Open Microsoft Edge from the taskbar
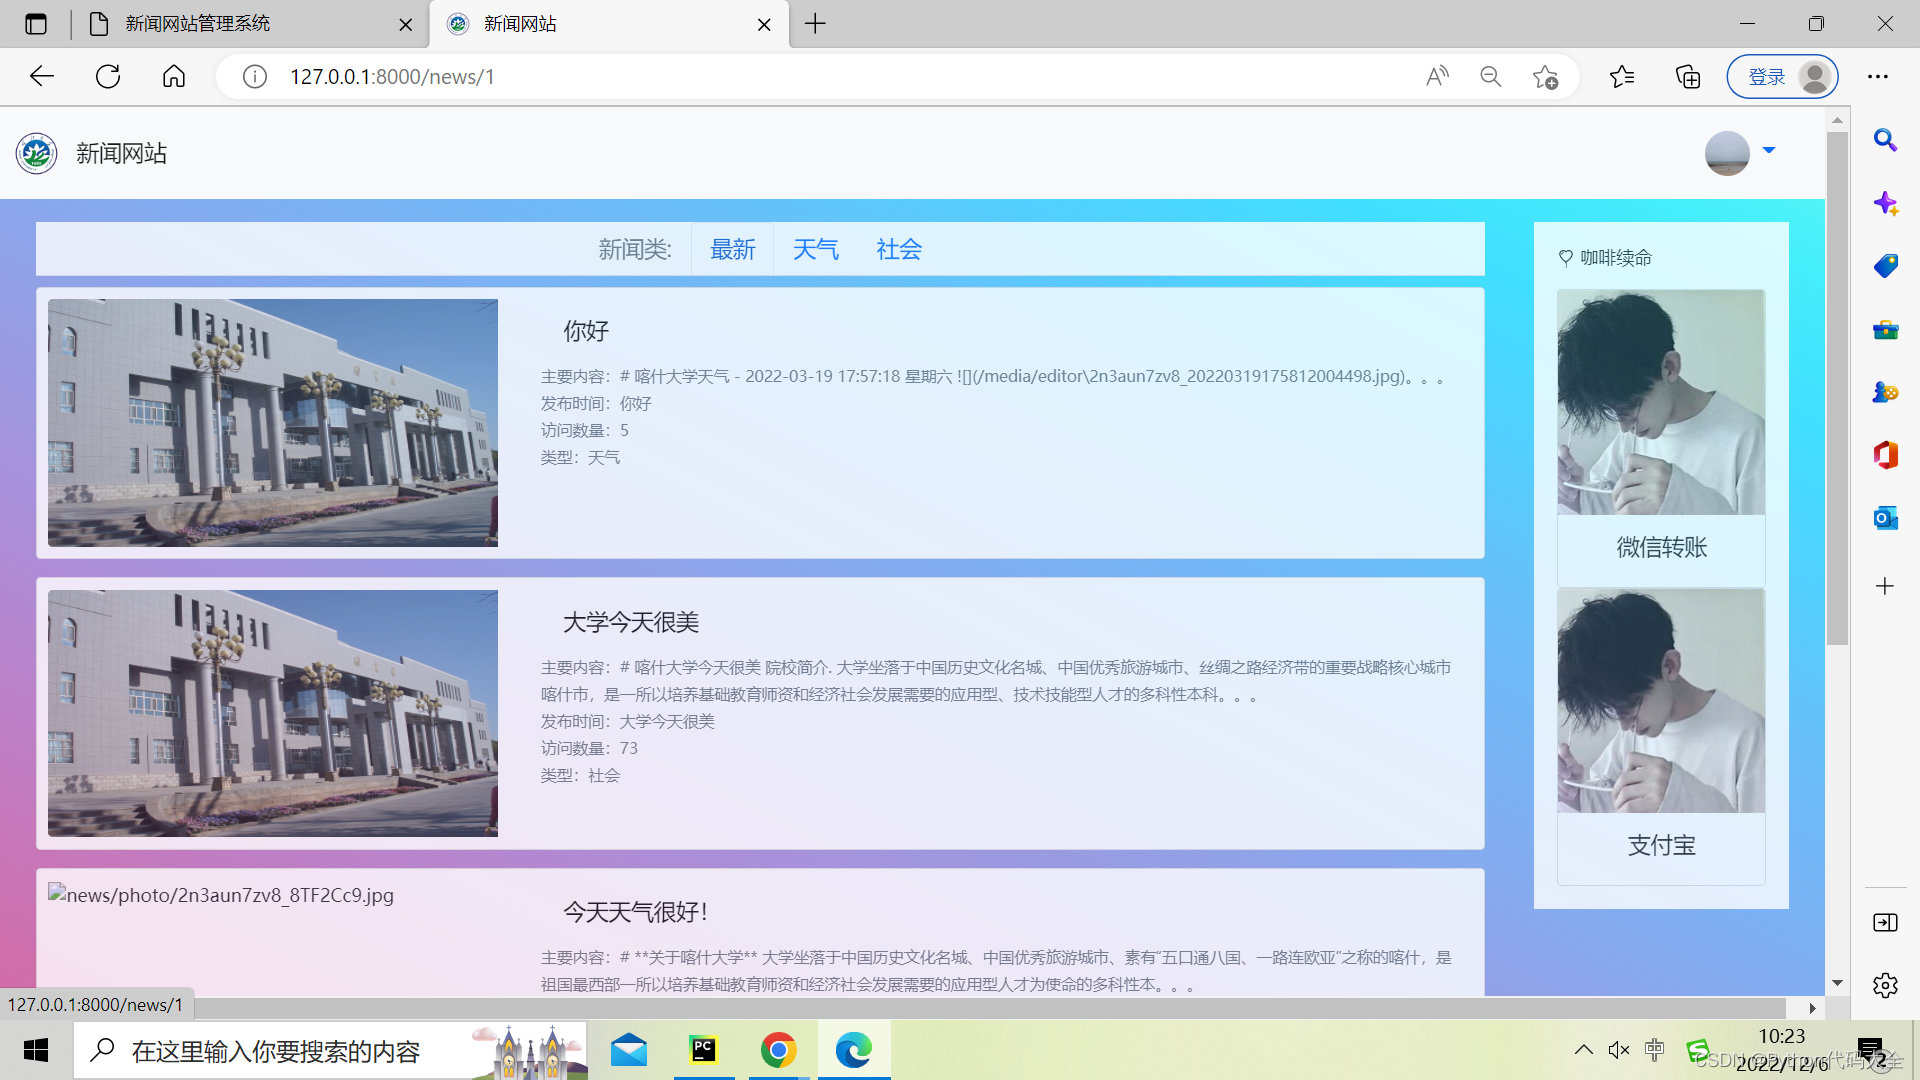 click(853, 1050)
